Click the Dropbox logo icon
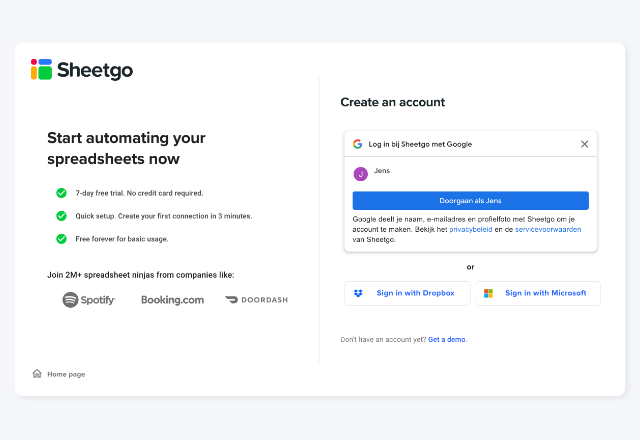The height and width of the screenshot is (440, 640). [x=358, y=293]
